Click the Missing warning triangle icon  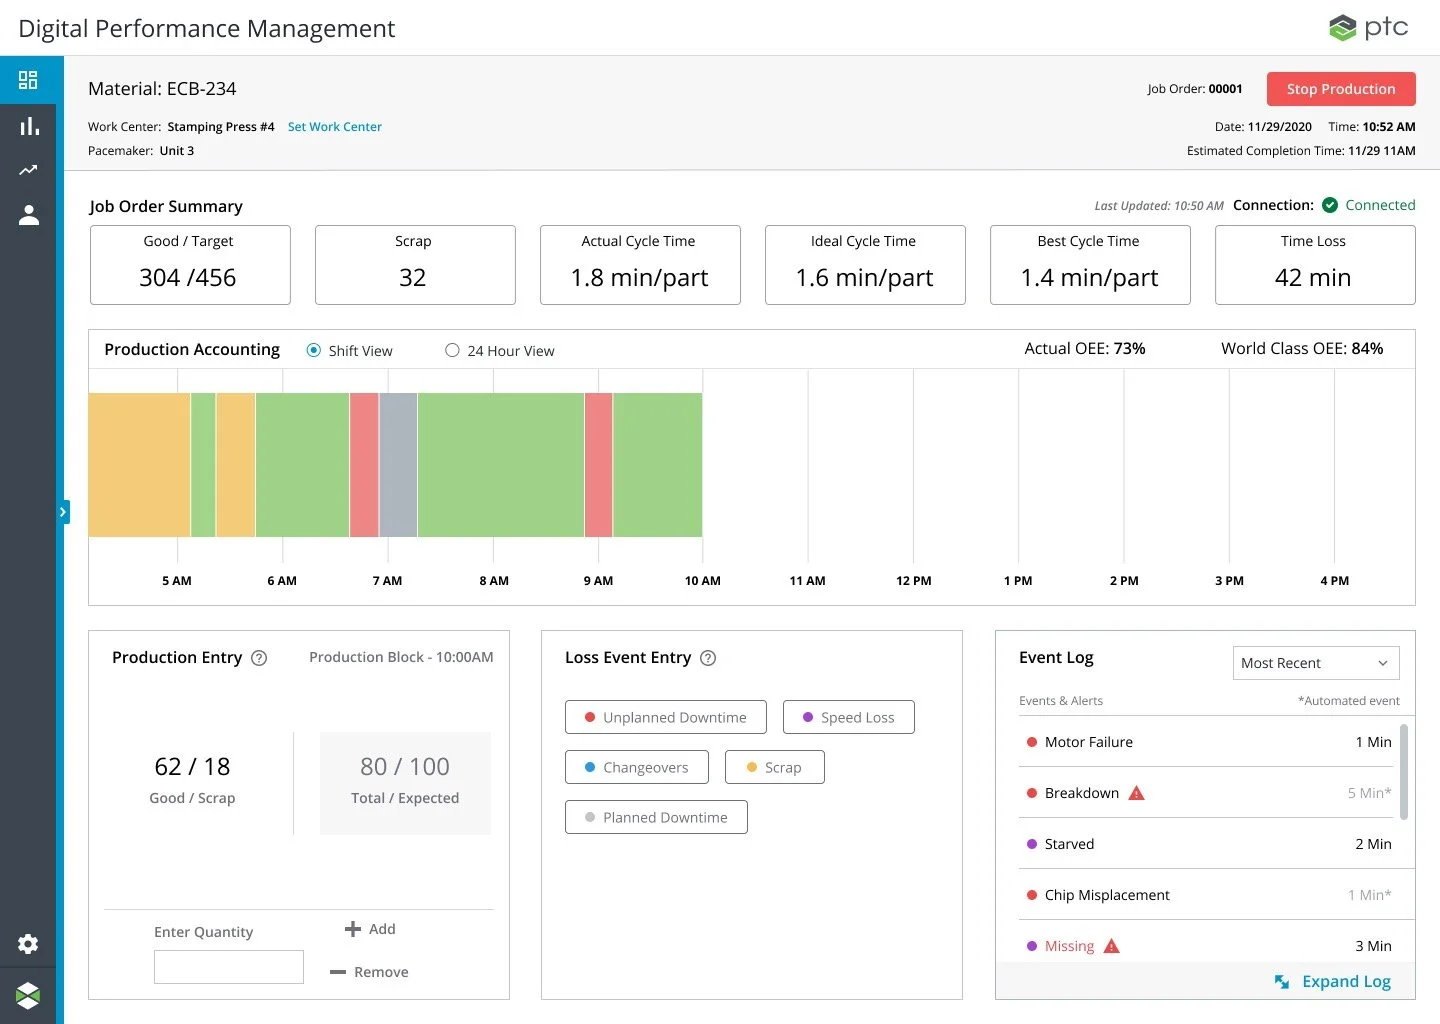[x=1111, y=946]
